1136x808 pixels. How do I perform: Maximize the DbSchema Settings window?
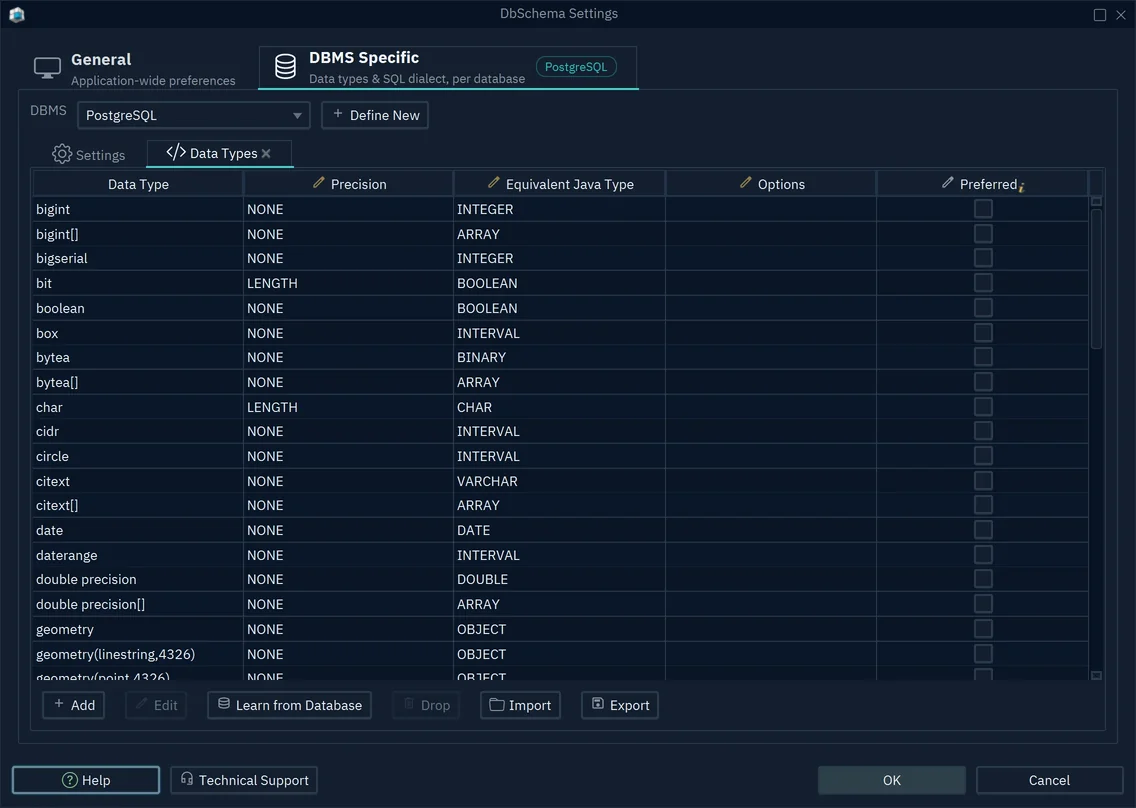(1100, 14)
